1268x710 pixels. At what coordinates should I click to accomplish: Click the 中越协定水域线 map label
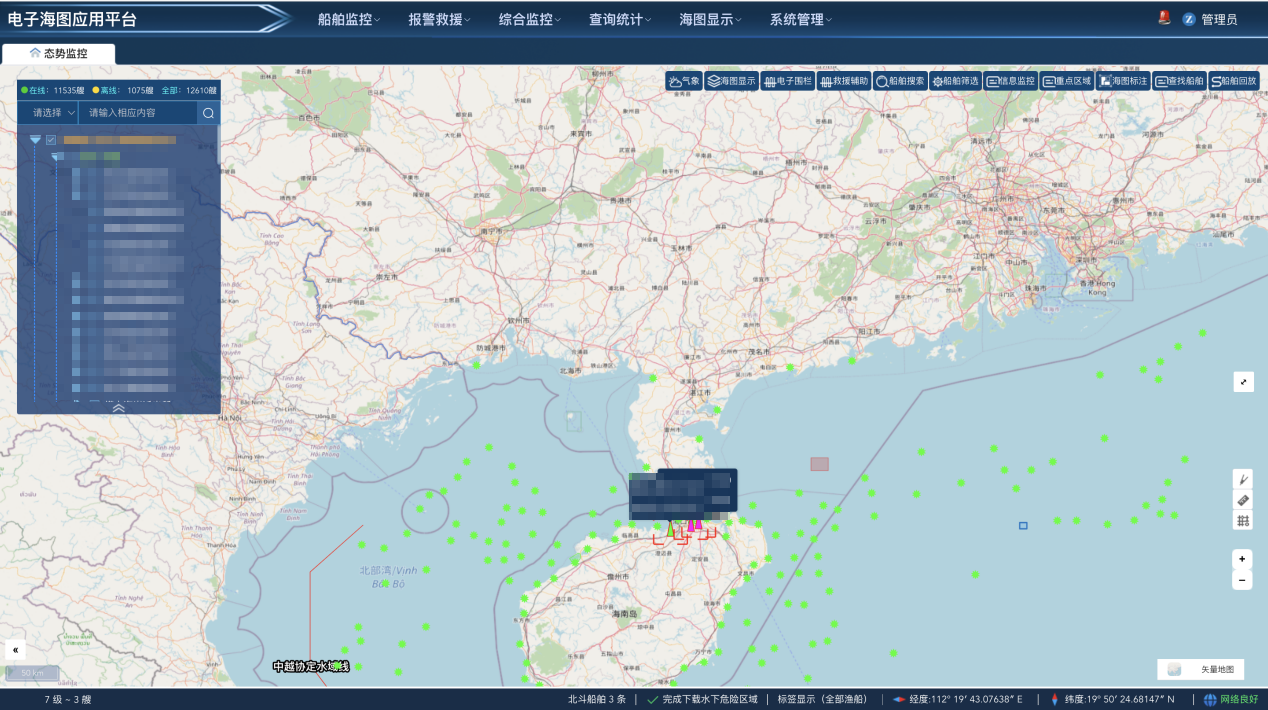click(311, 666)
